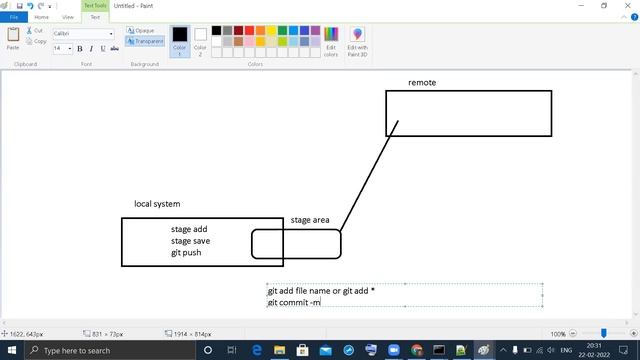Screen dimensions: 640x360
Task: Select the Text tab under Text Tools
Action: click(95, 17)
